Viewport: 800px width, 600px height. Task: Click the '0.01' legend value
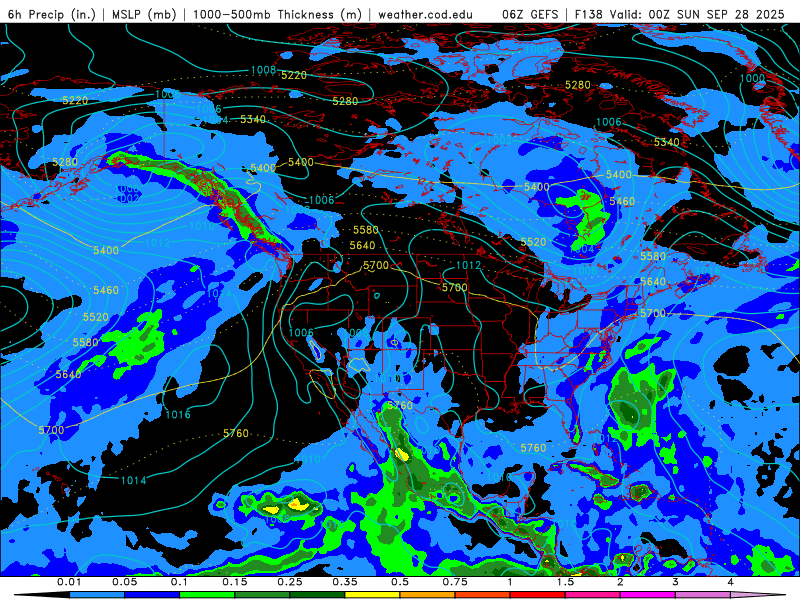click(x=69, y=582)
